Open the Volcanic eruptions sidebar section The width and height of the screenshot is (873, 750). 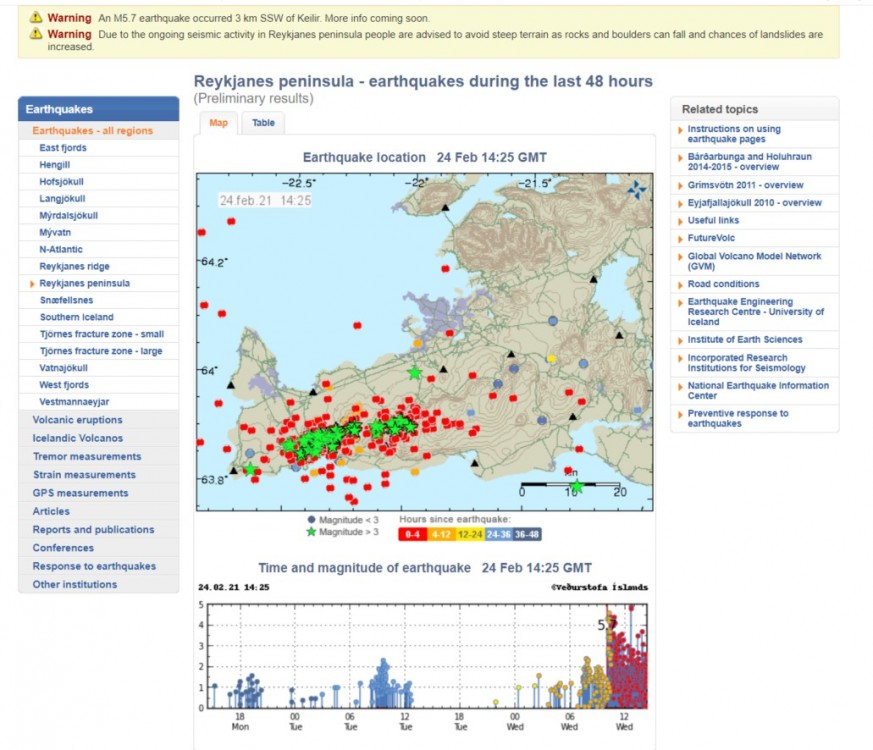[78, 420]
